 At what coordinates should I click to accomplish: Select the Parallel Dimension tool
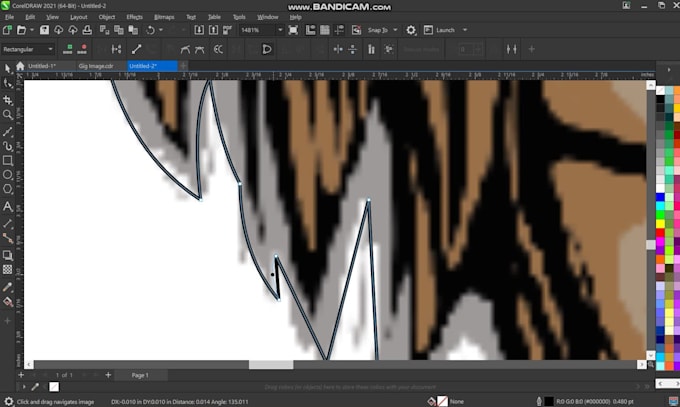pyautogui.click(x=7, y=223)
